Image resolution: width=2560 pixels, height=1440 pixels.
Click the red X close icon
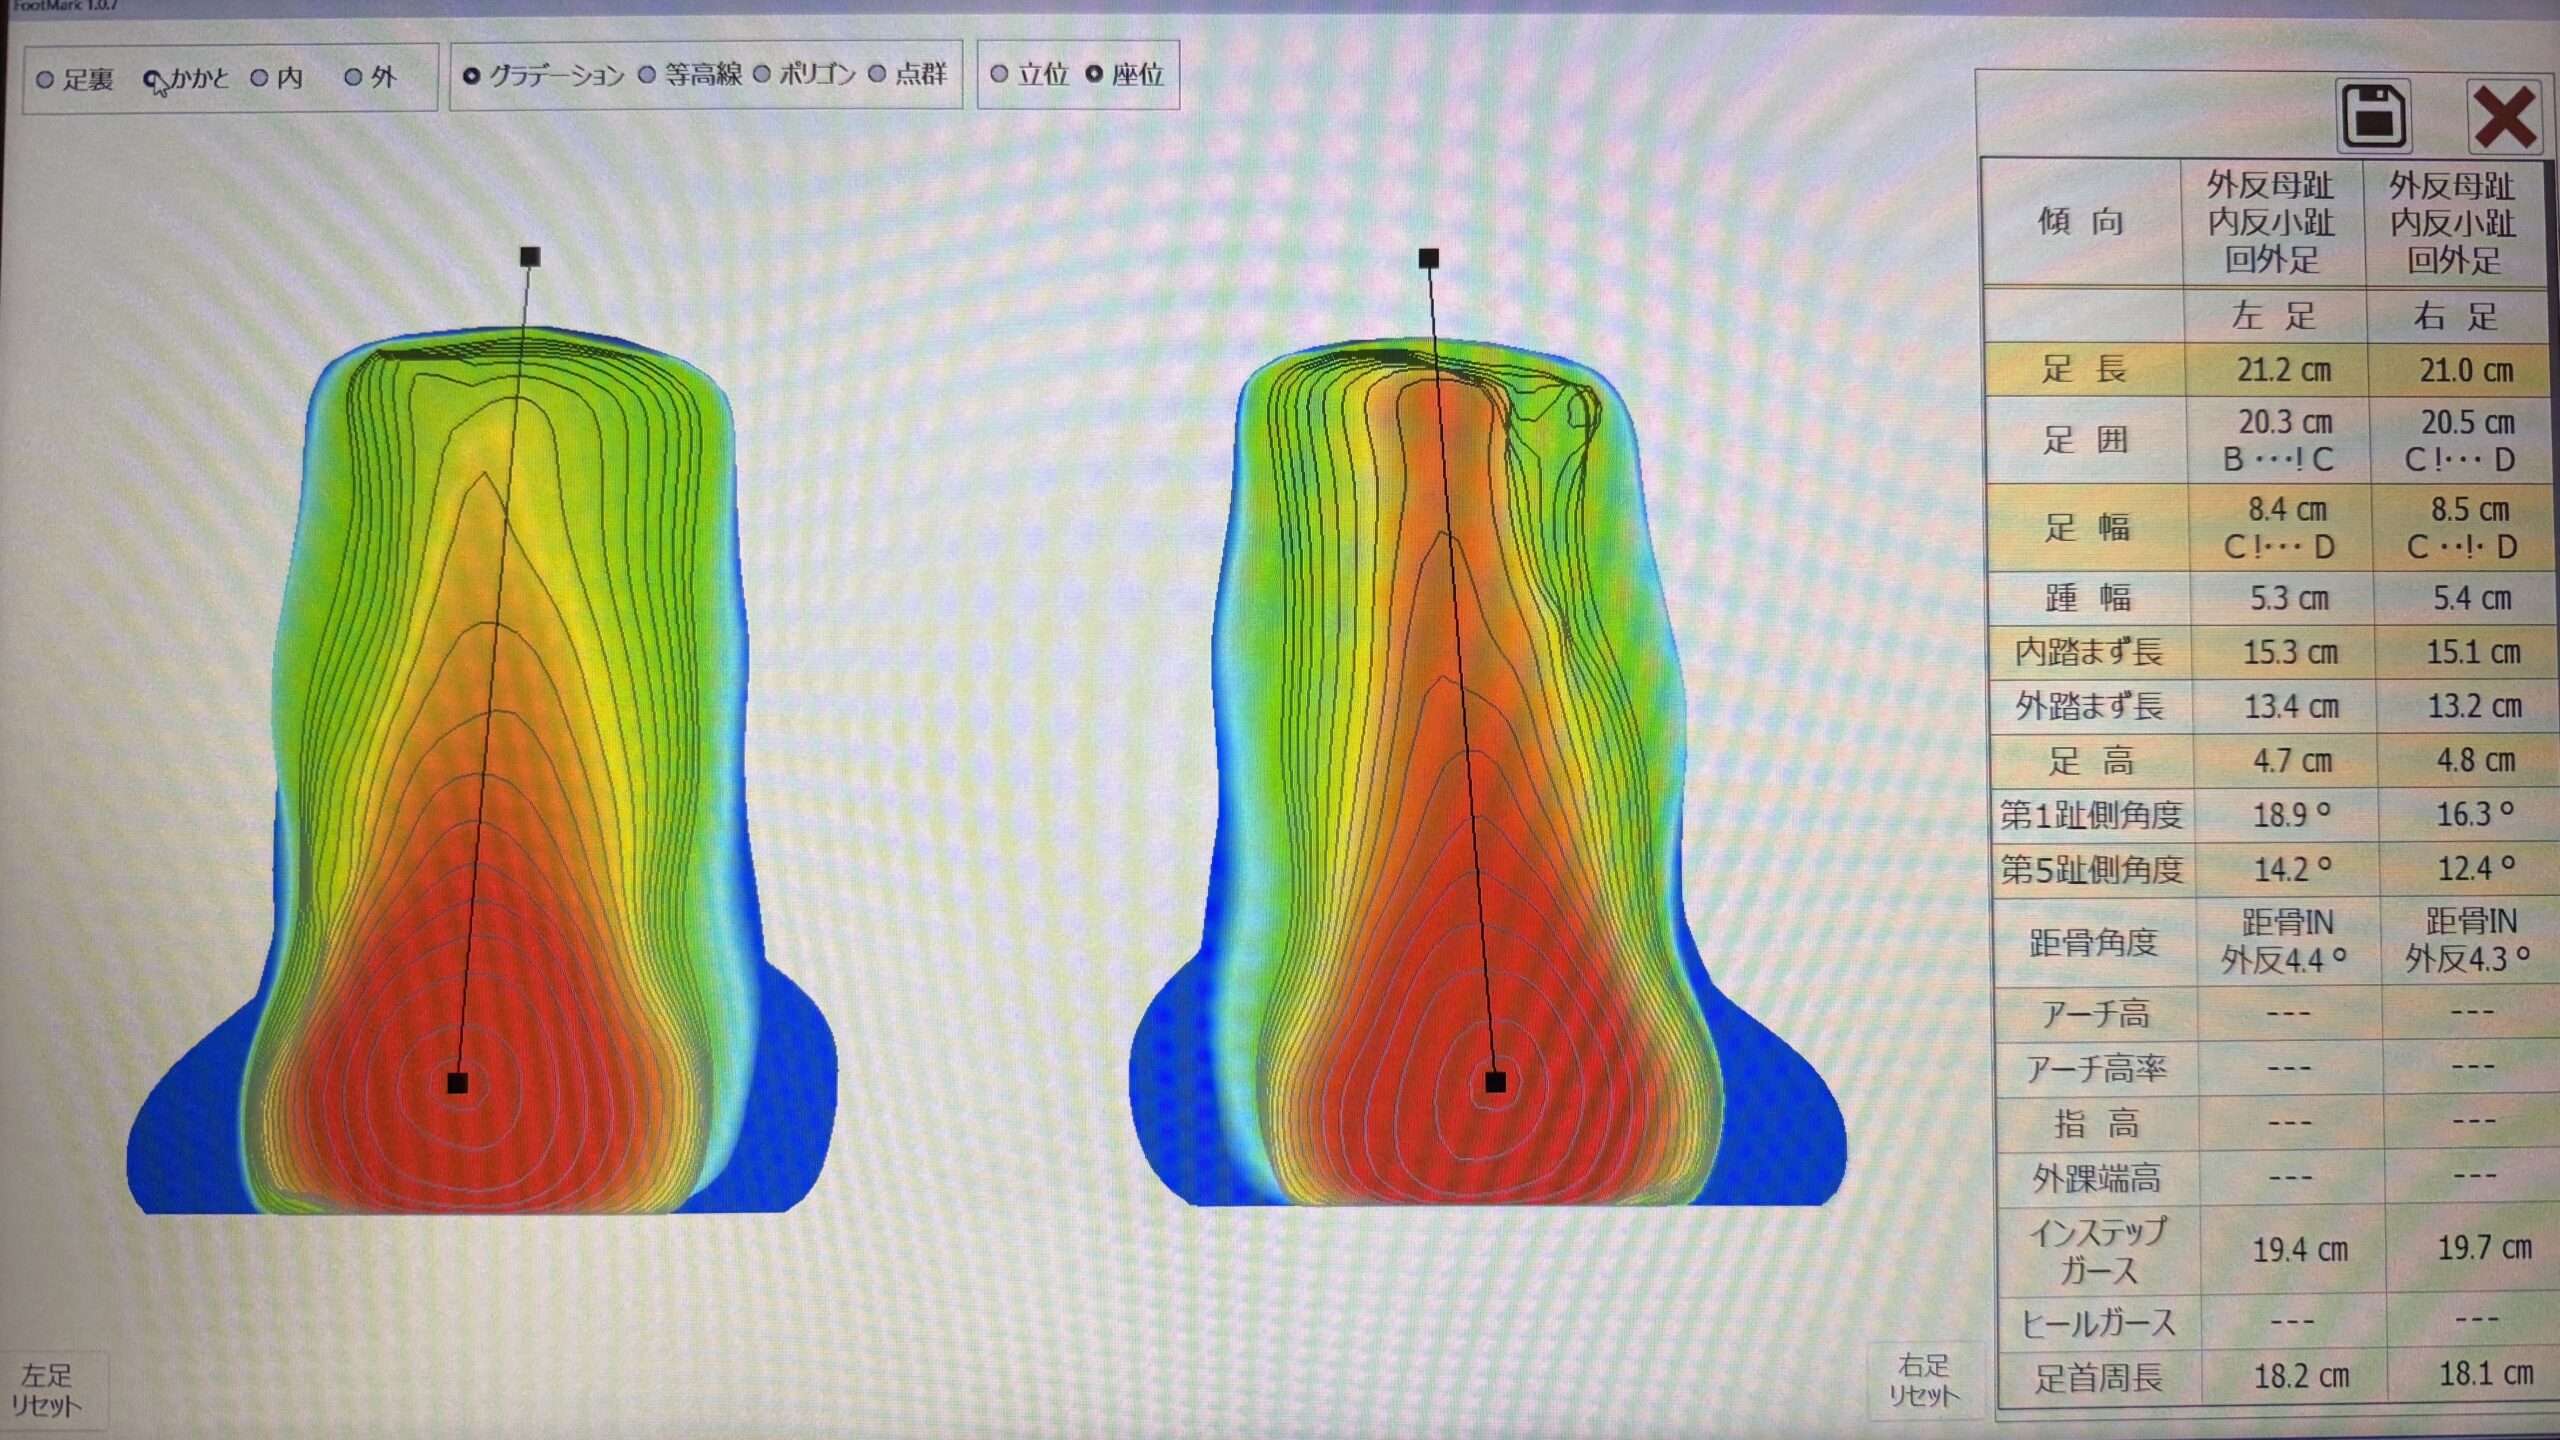2504,117
